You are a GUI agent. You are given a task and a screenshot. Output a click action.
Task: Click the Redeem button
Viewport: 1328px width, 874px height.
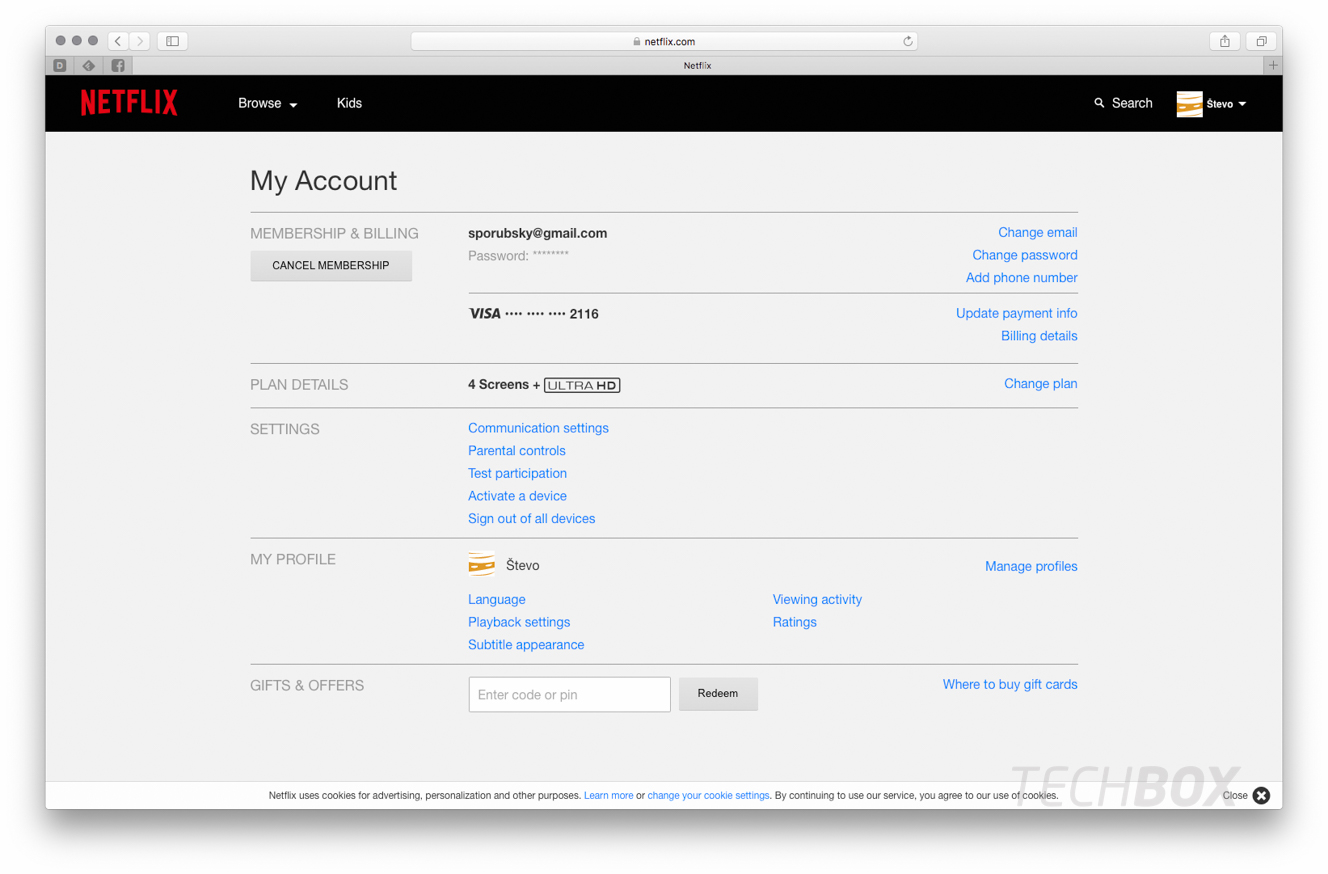click(x=718, y=694)
